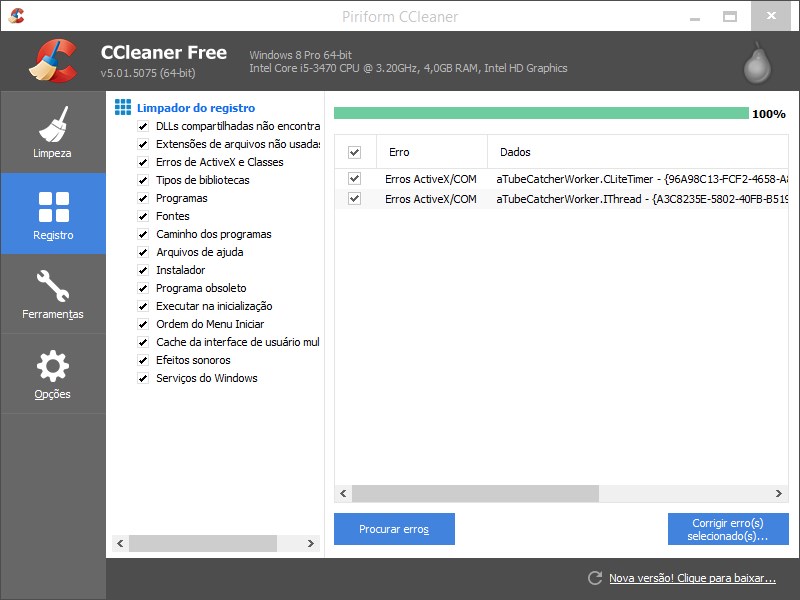This screenshot has height=600, width=800.
Task: Maximize the CCleaner window
Action: (x=730, y=17)
